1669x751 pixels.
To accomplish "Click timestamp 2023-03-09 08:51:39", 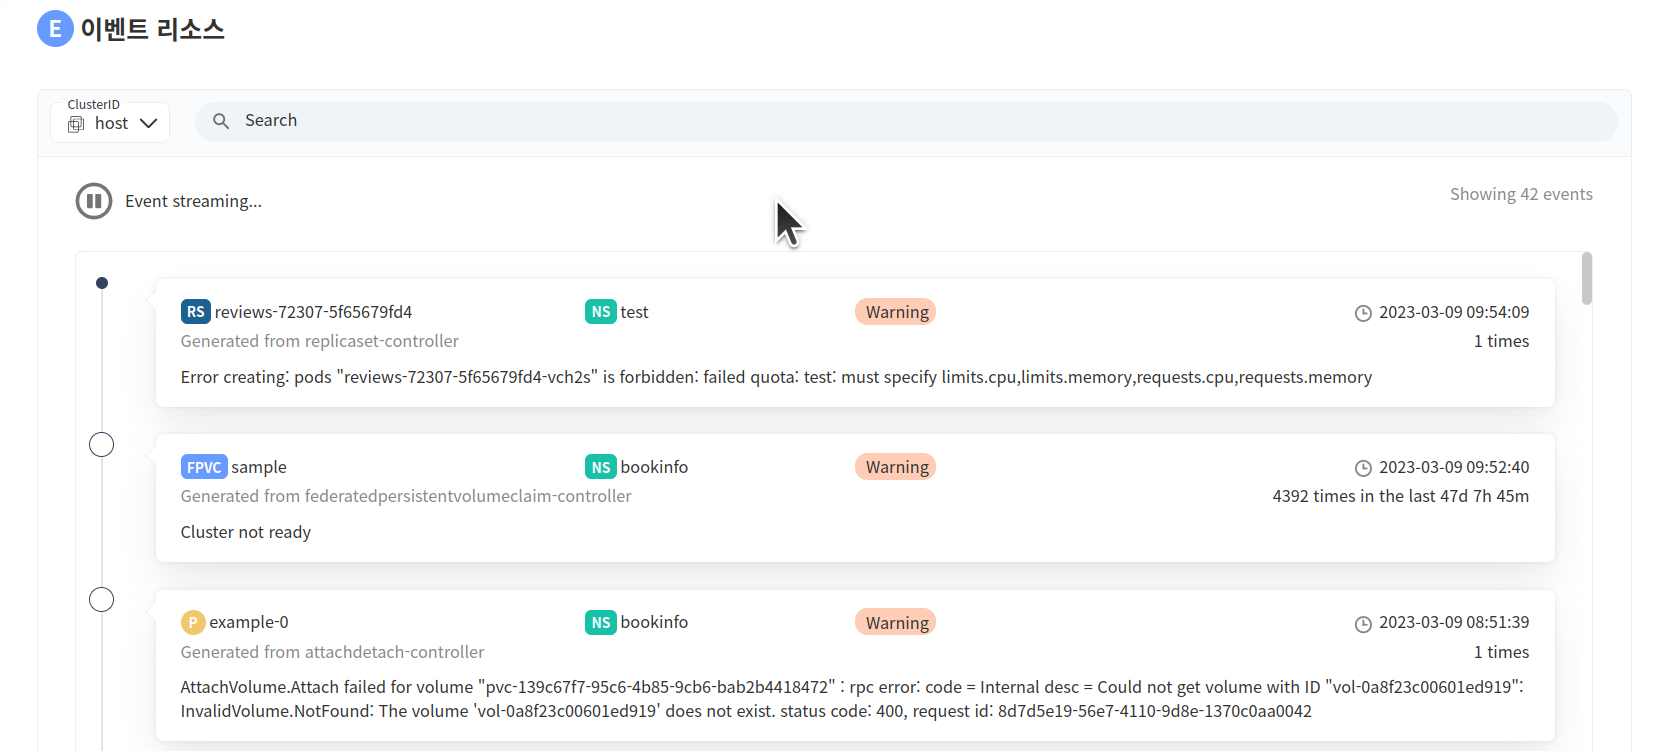I will tap(1454, 622).
